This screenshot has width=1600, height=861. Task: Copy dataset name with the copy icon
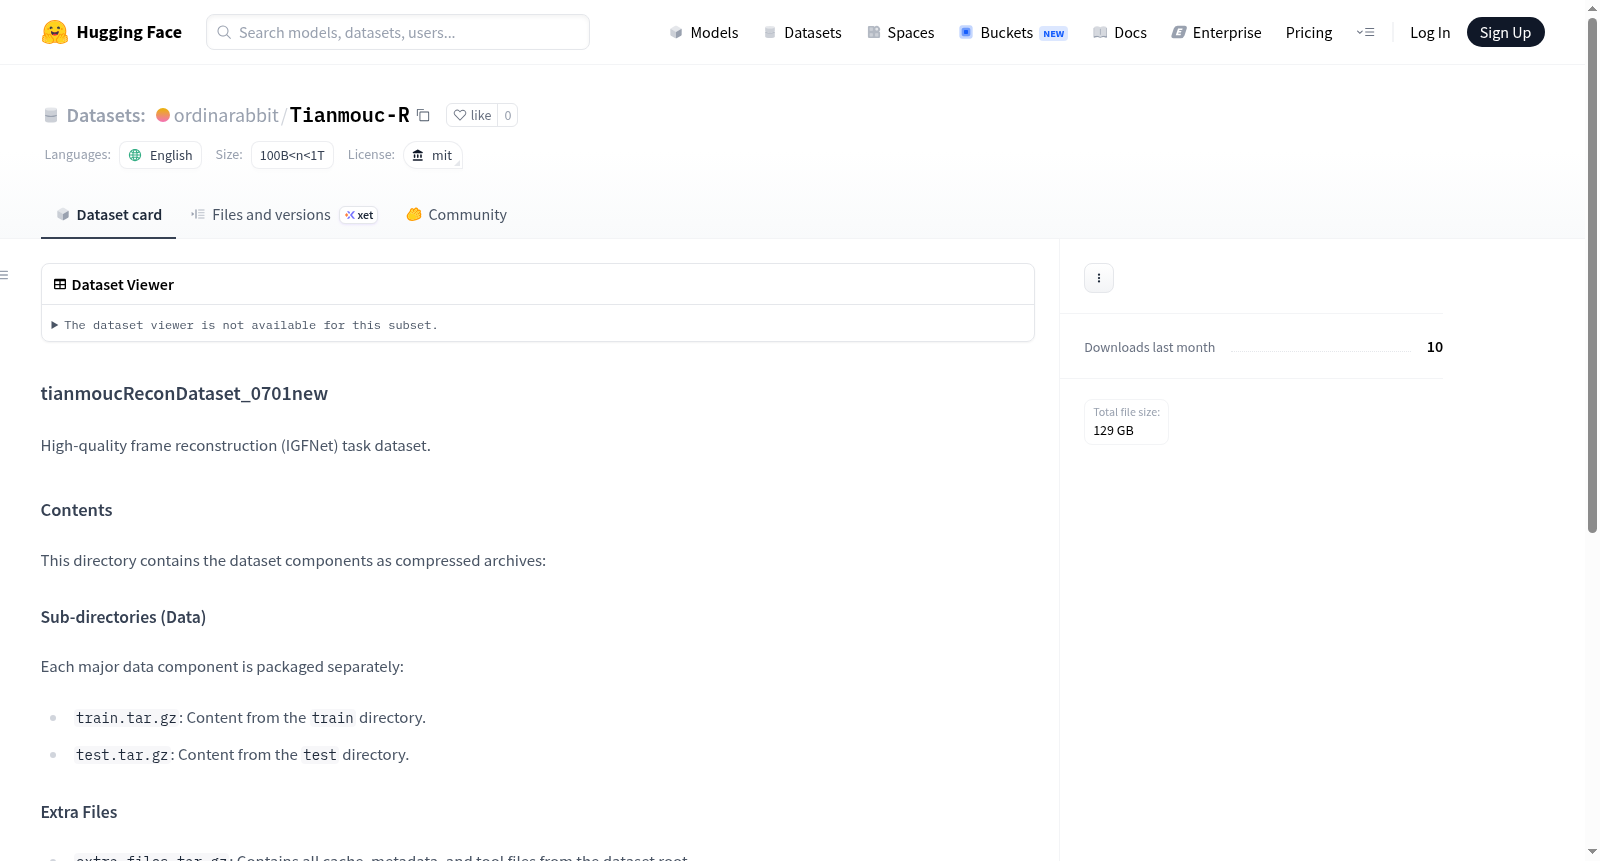[423, 115]
